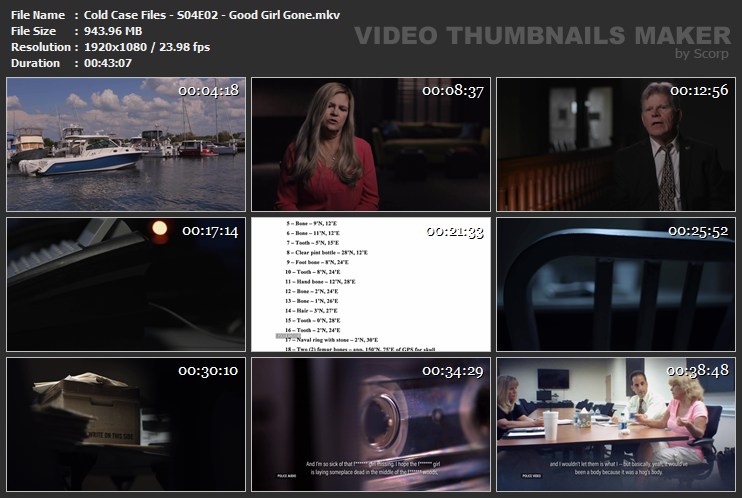Click the duration value 00:43:07
The image size is (742, 498).
(108, 63)
